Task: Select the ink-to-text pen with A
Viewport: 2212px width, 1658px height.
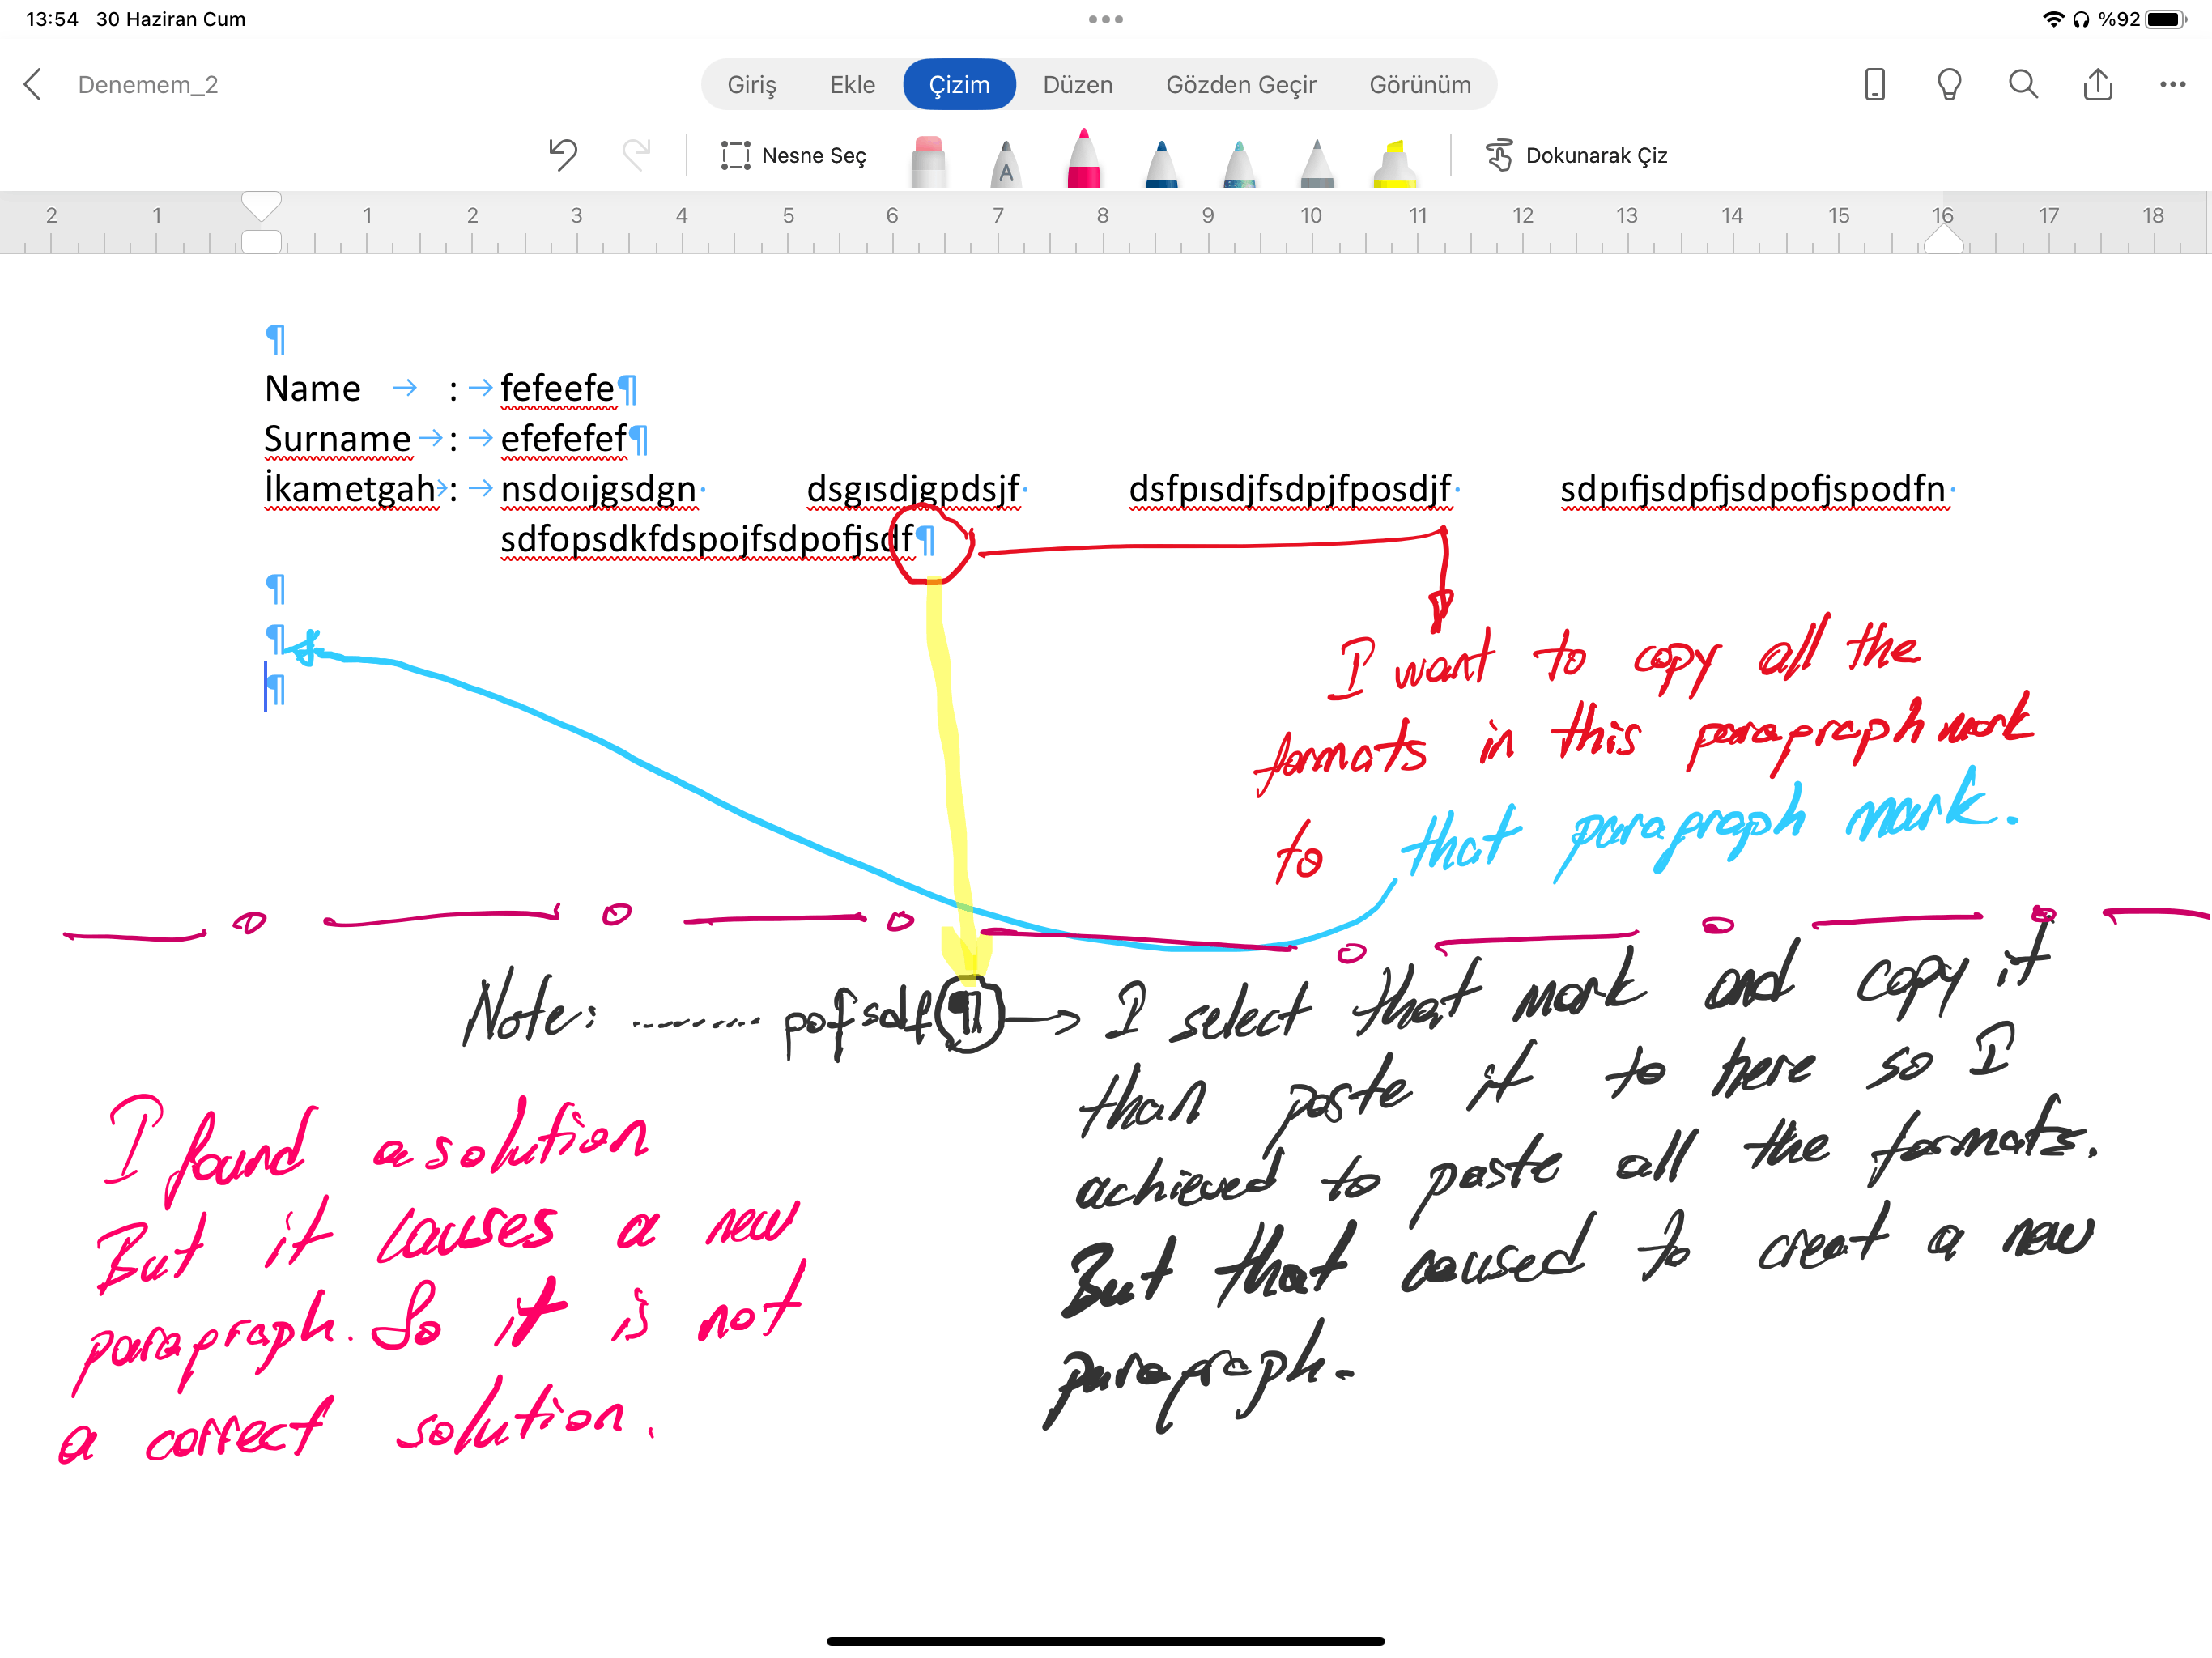Action: [1005, 162]
